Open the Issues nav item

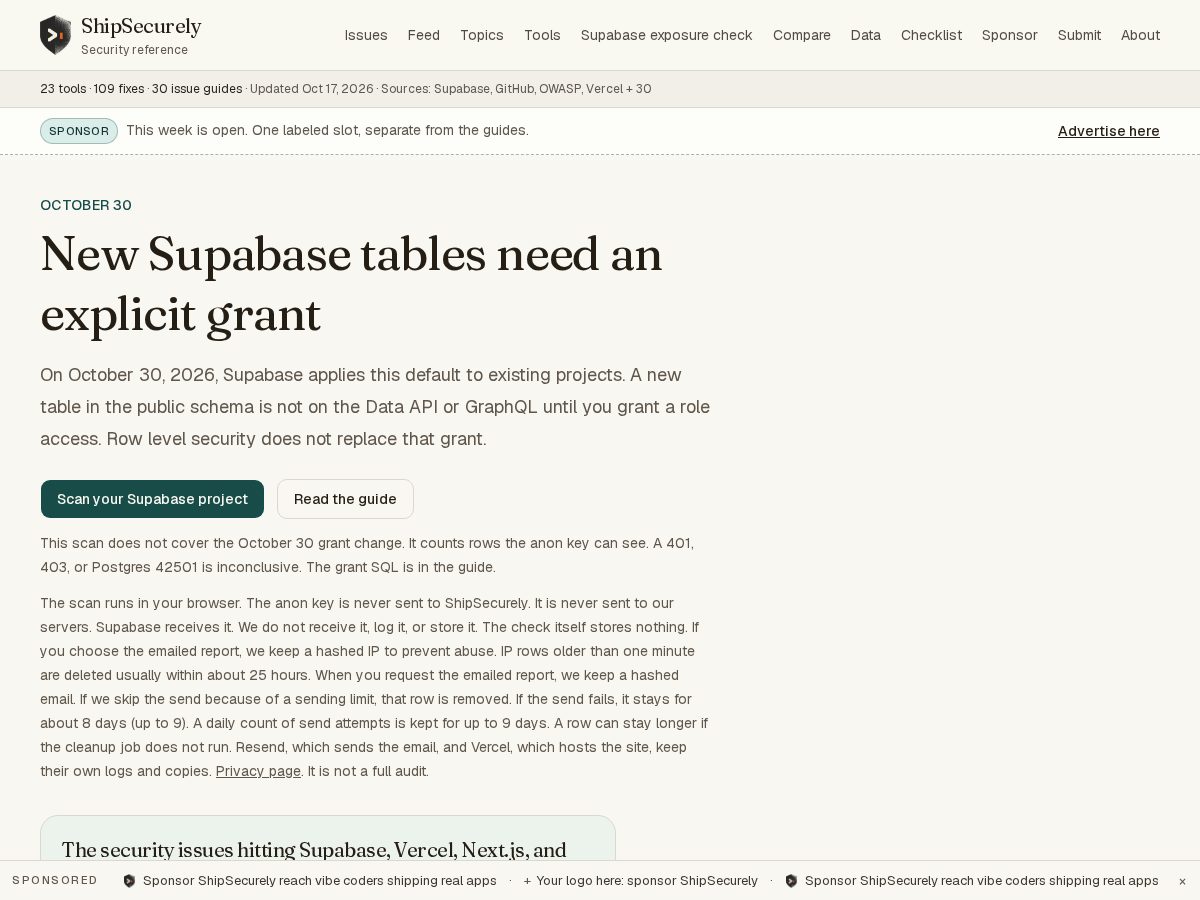pyautogui.click(x=366, y=35)
